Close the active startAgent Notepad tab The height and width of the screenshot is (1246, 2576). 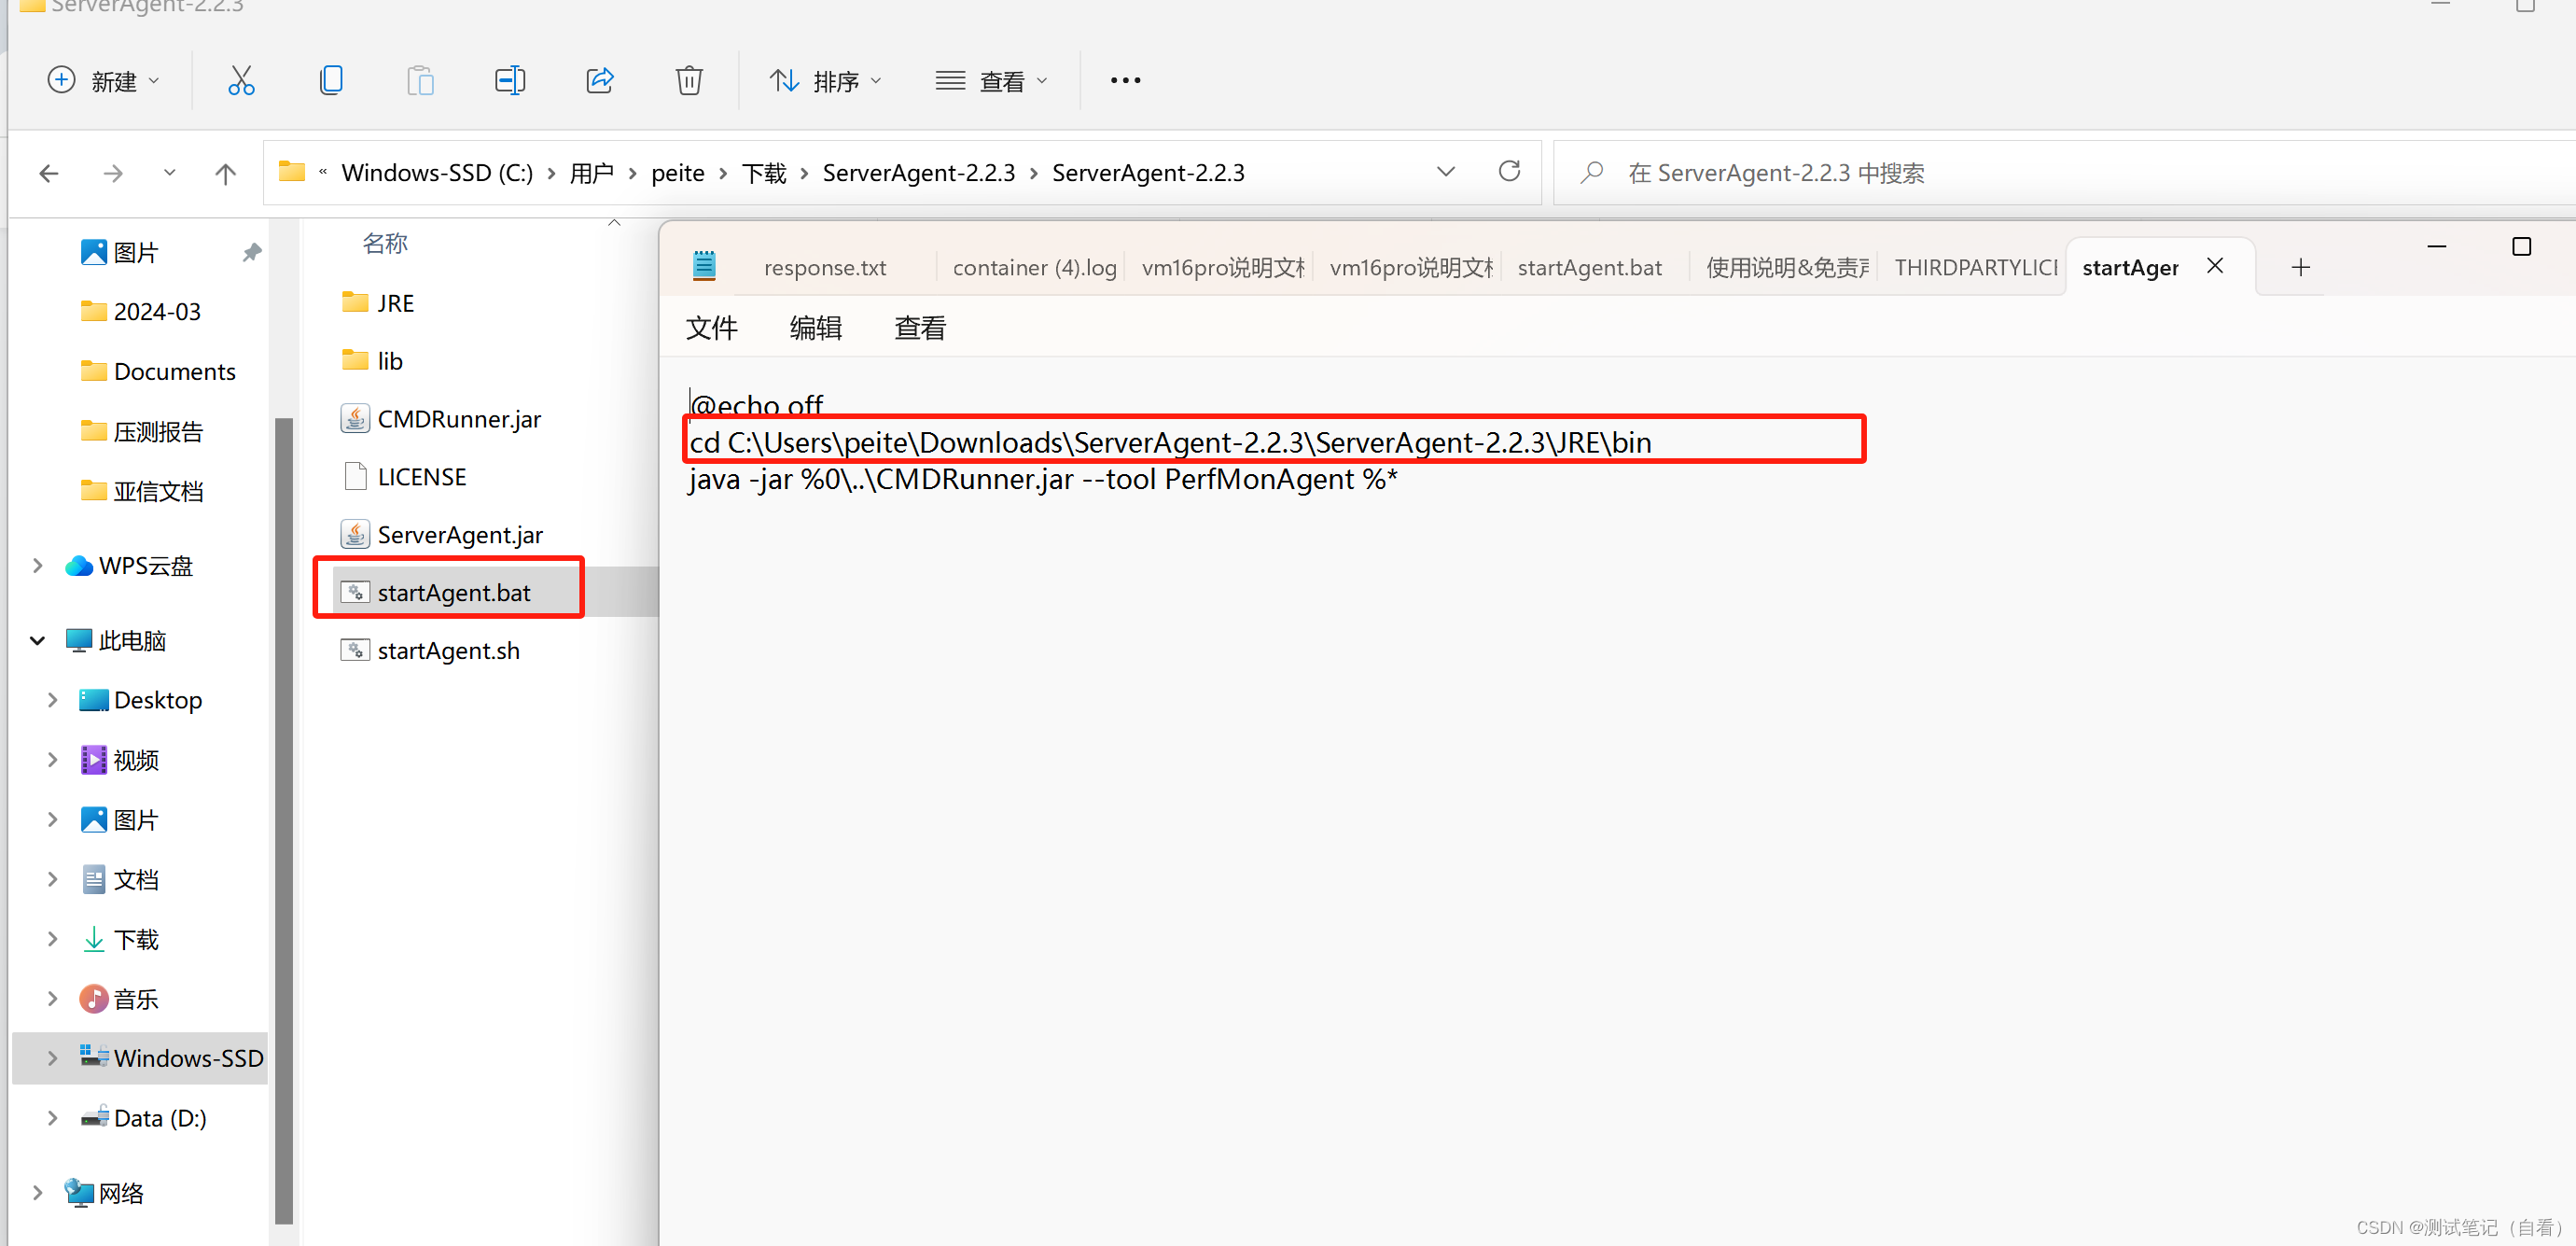point(2215,266)
